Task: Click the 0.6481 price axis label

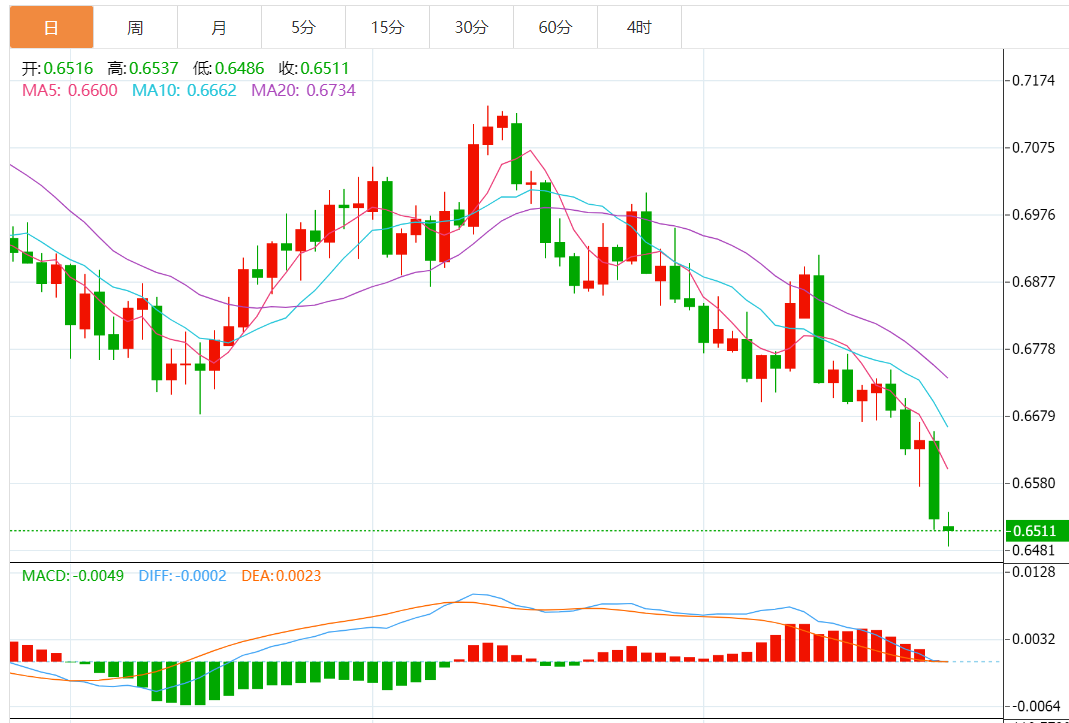Action: tap(1036, 550)
